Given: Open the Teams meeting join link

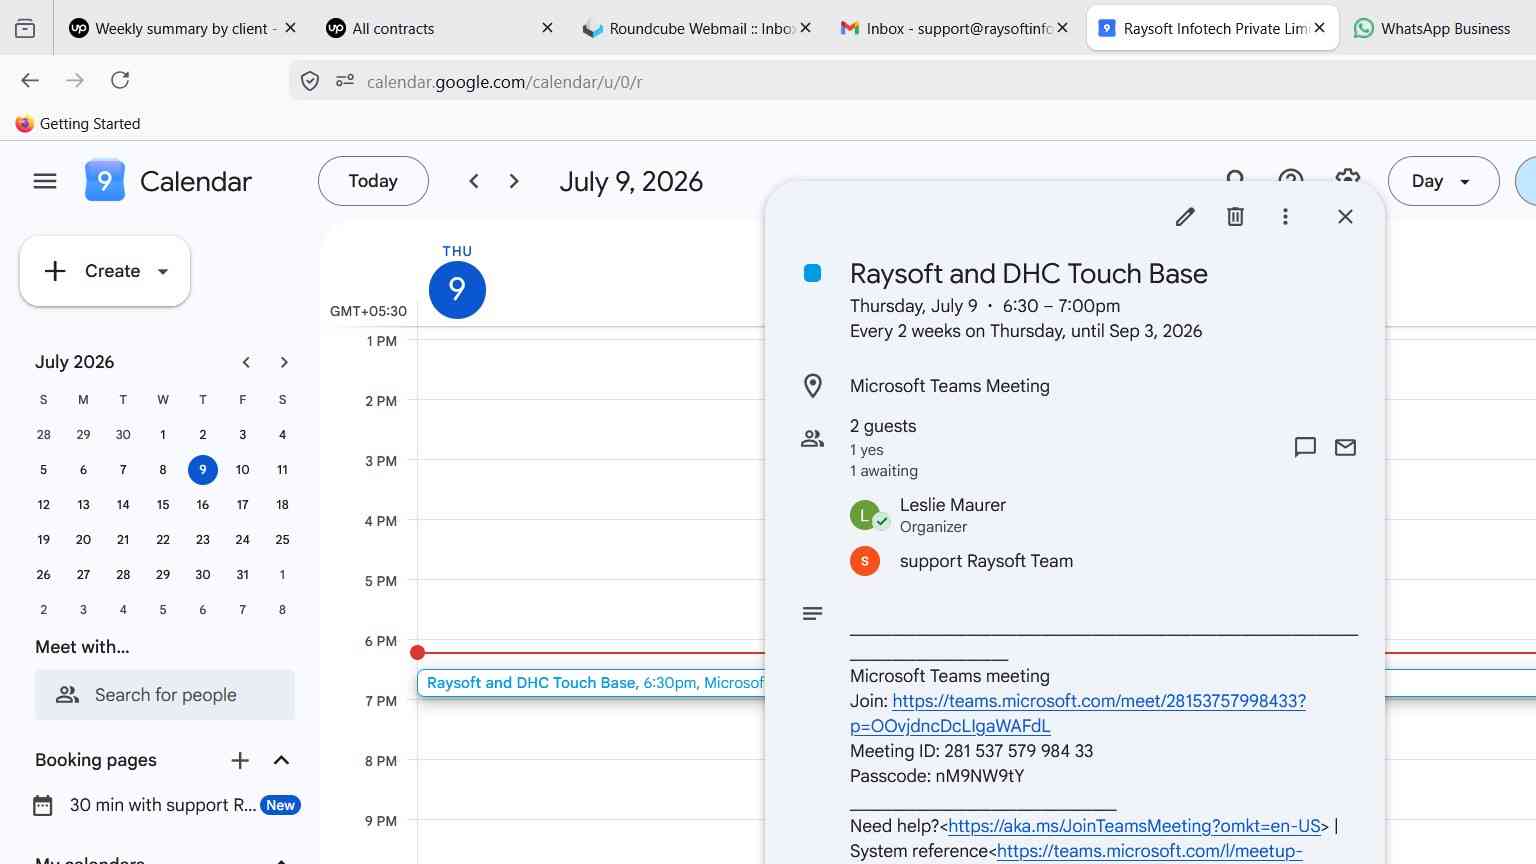Looking at the screenshot, I should (x=1078, y=713).
